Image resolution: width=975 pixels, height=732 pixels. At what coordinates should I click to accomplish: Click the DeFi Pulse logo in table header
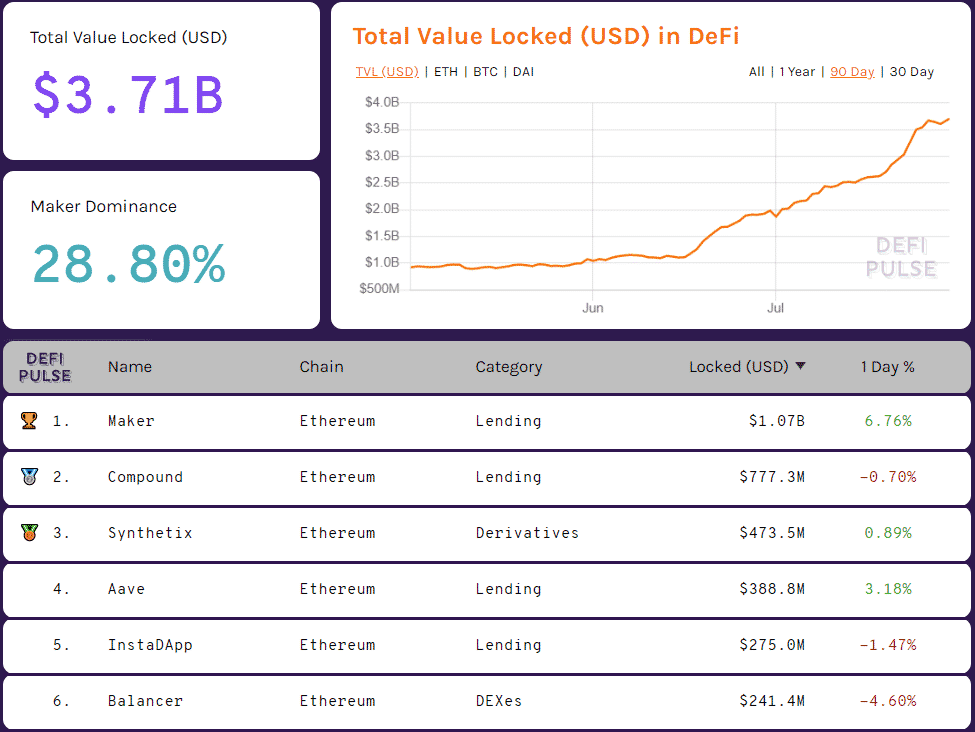[x=45, y=367]
